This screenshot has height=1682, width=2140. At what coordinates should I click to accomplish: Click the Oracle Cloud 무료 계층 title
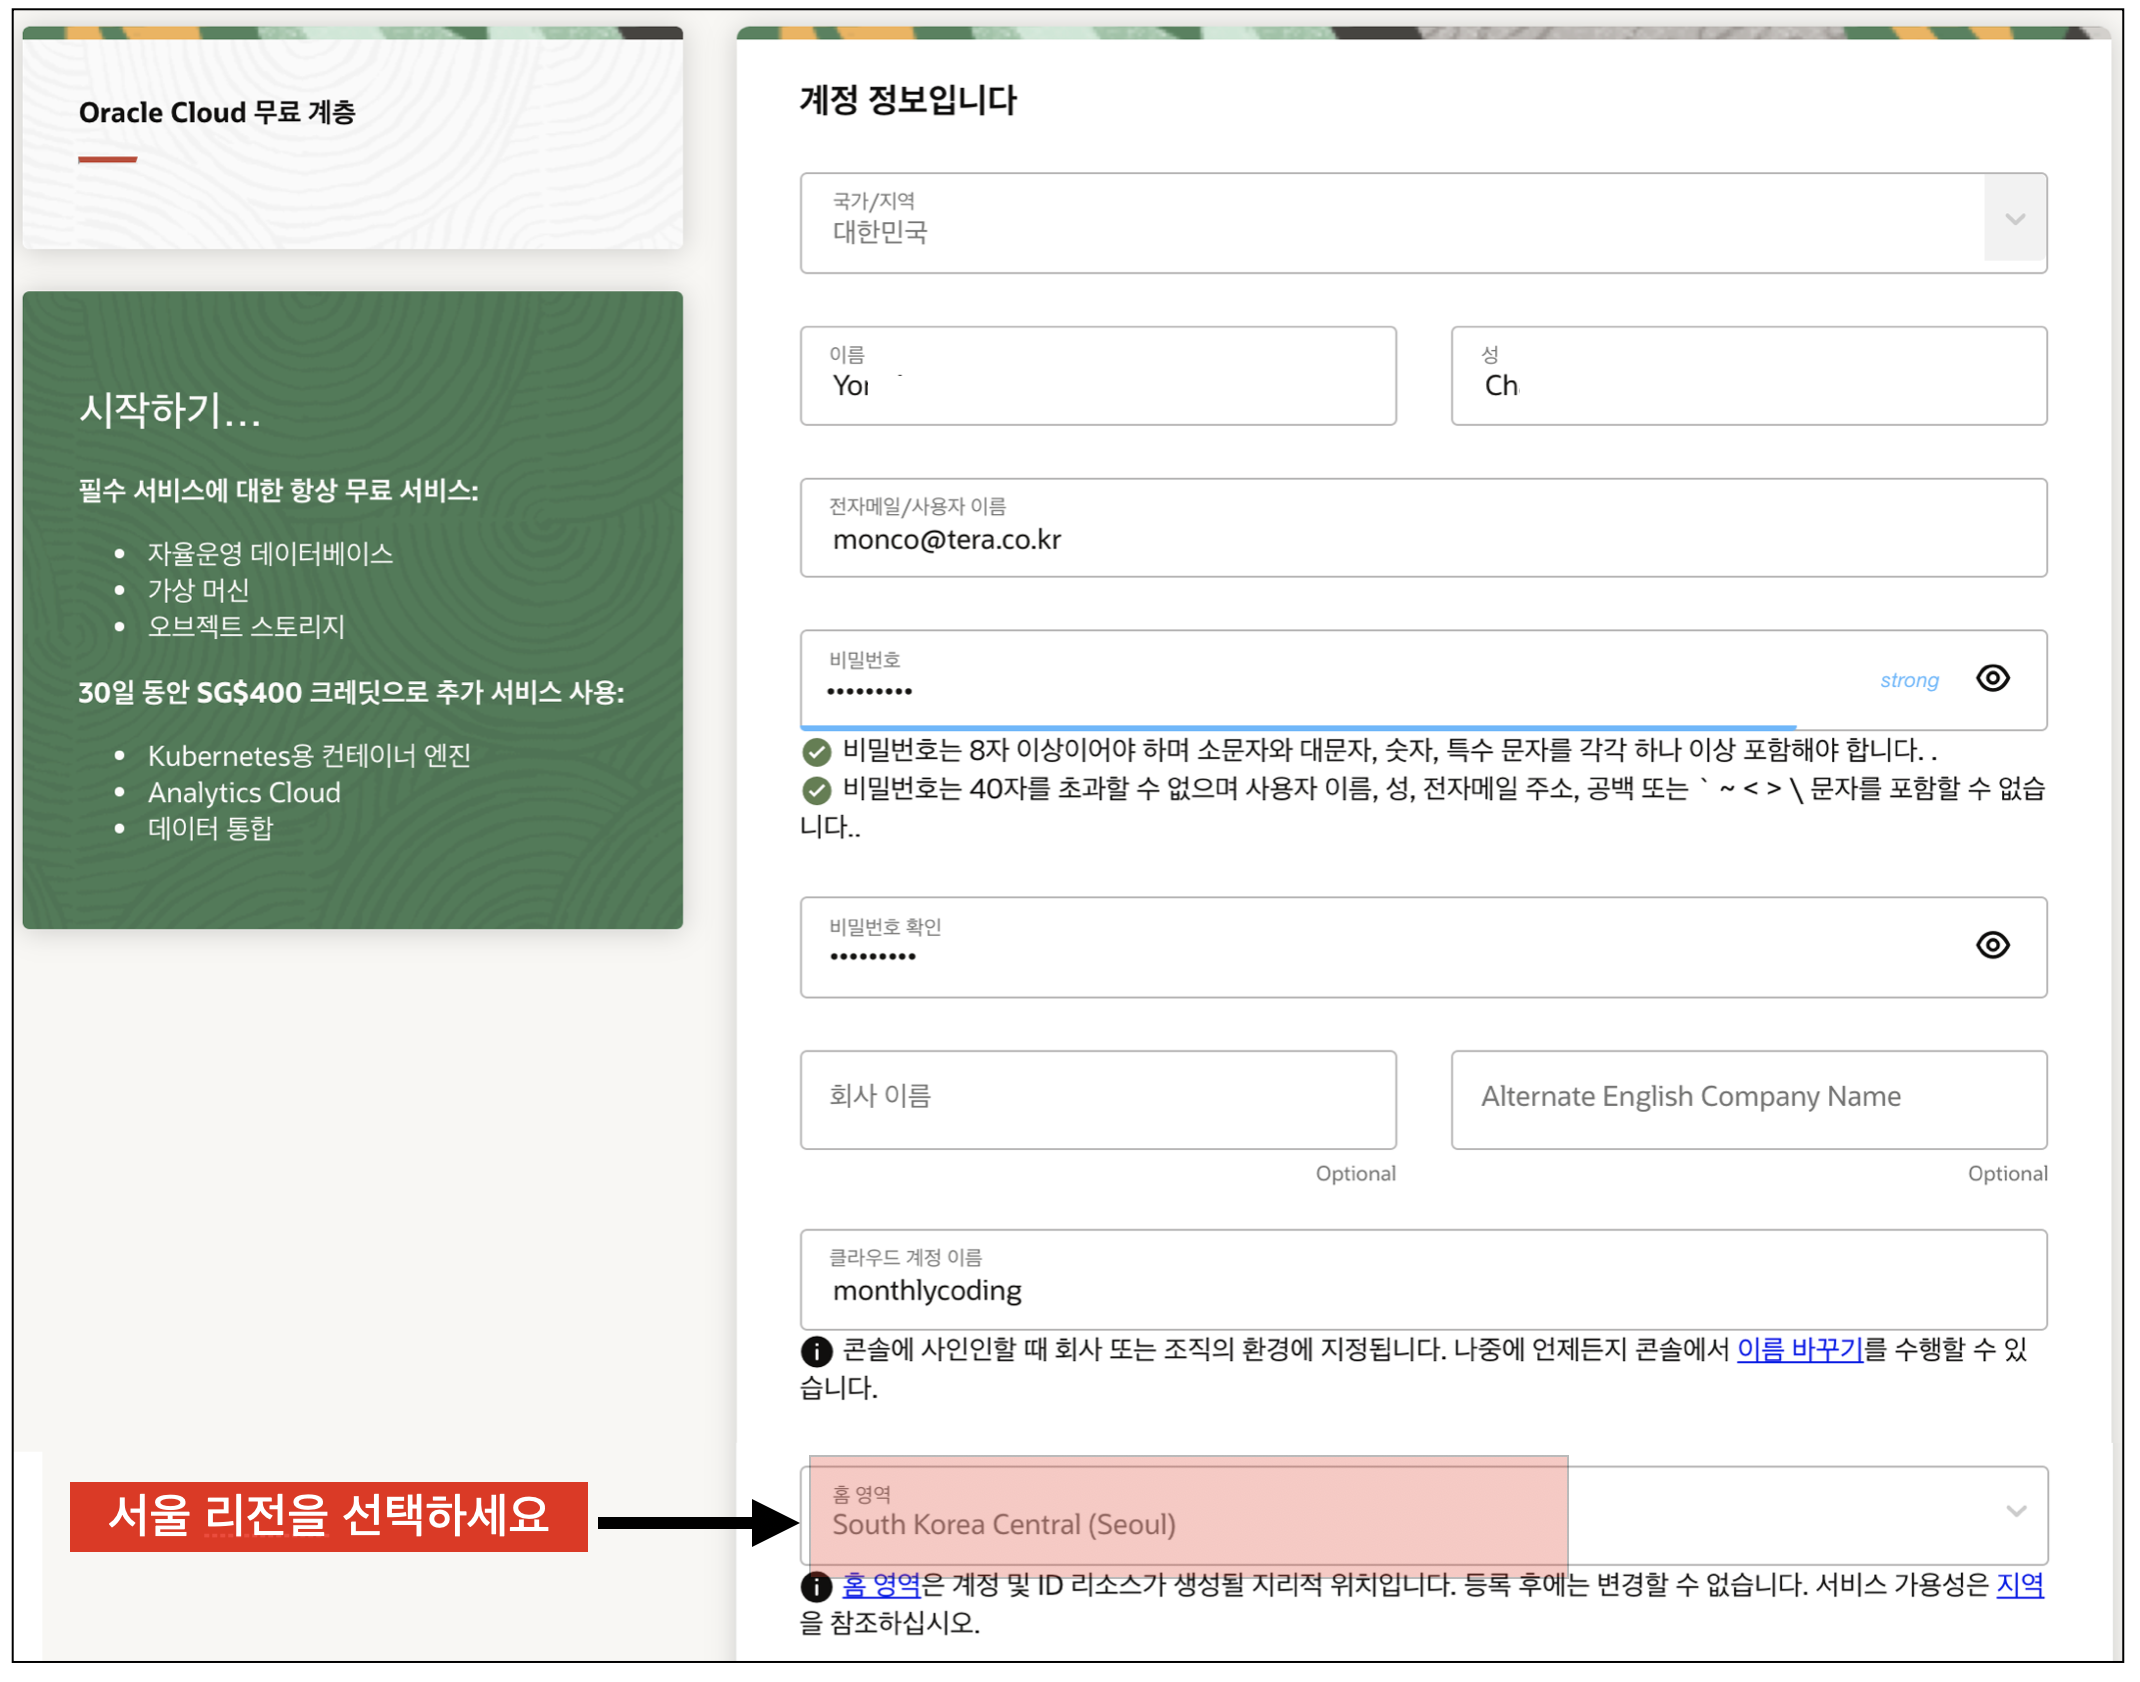point(217,112)
